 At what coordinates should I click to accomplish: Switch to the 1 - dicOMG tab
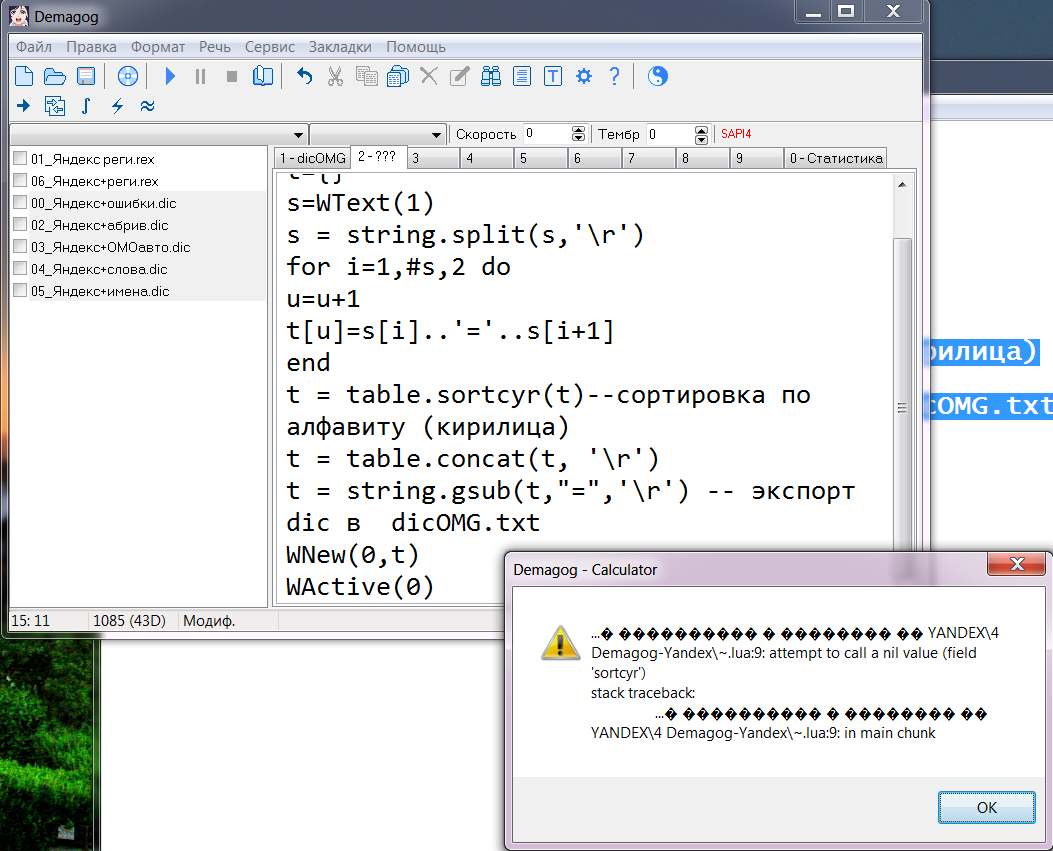(x=312, y=158)
